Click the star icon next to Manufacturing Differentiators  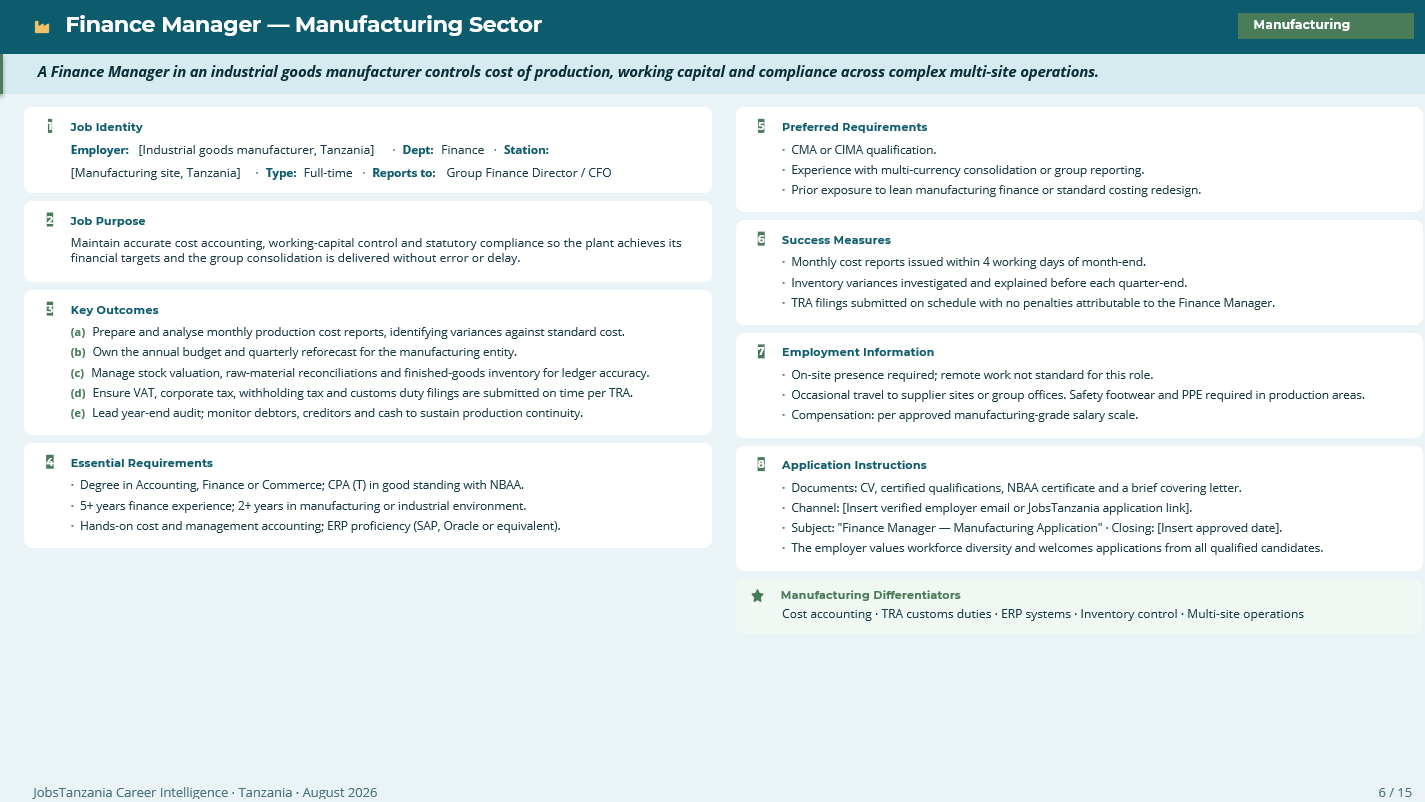tap(757, 595)
